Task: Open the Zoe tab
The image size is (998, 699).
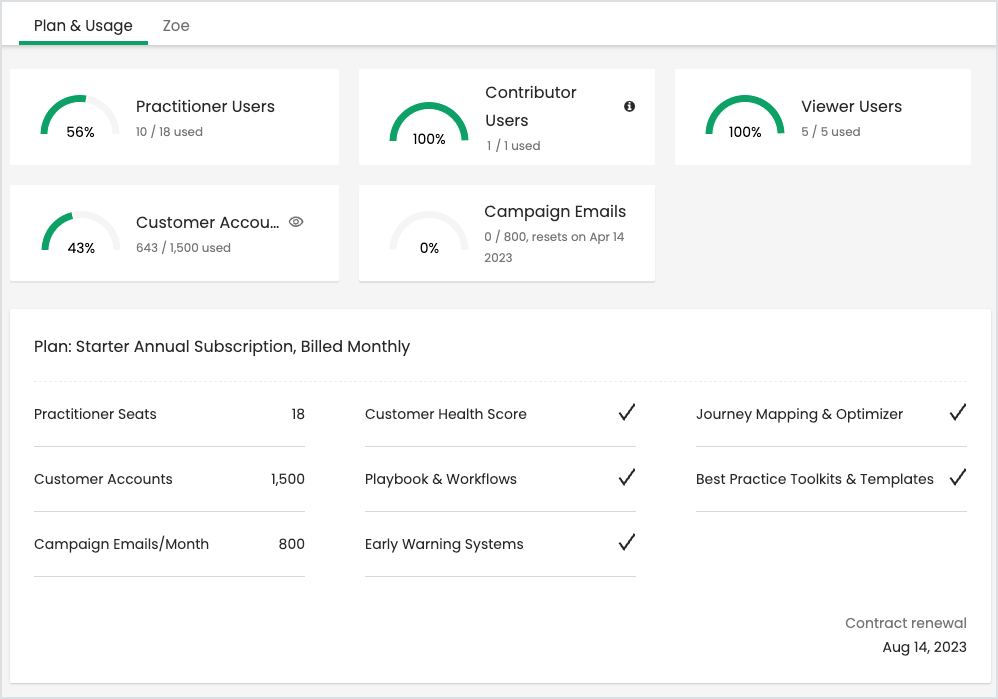Action: coord(176,25)
